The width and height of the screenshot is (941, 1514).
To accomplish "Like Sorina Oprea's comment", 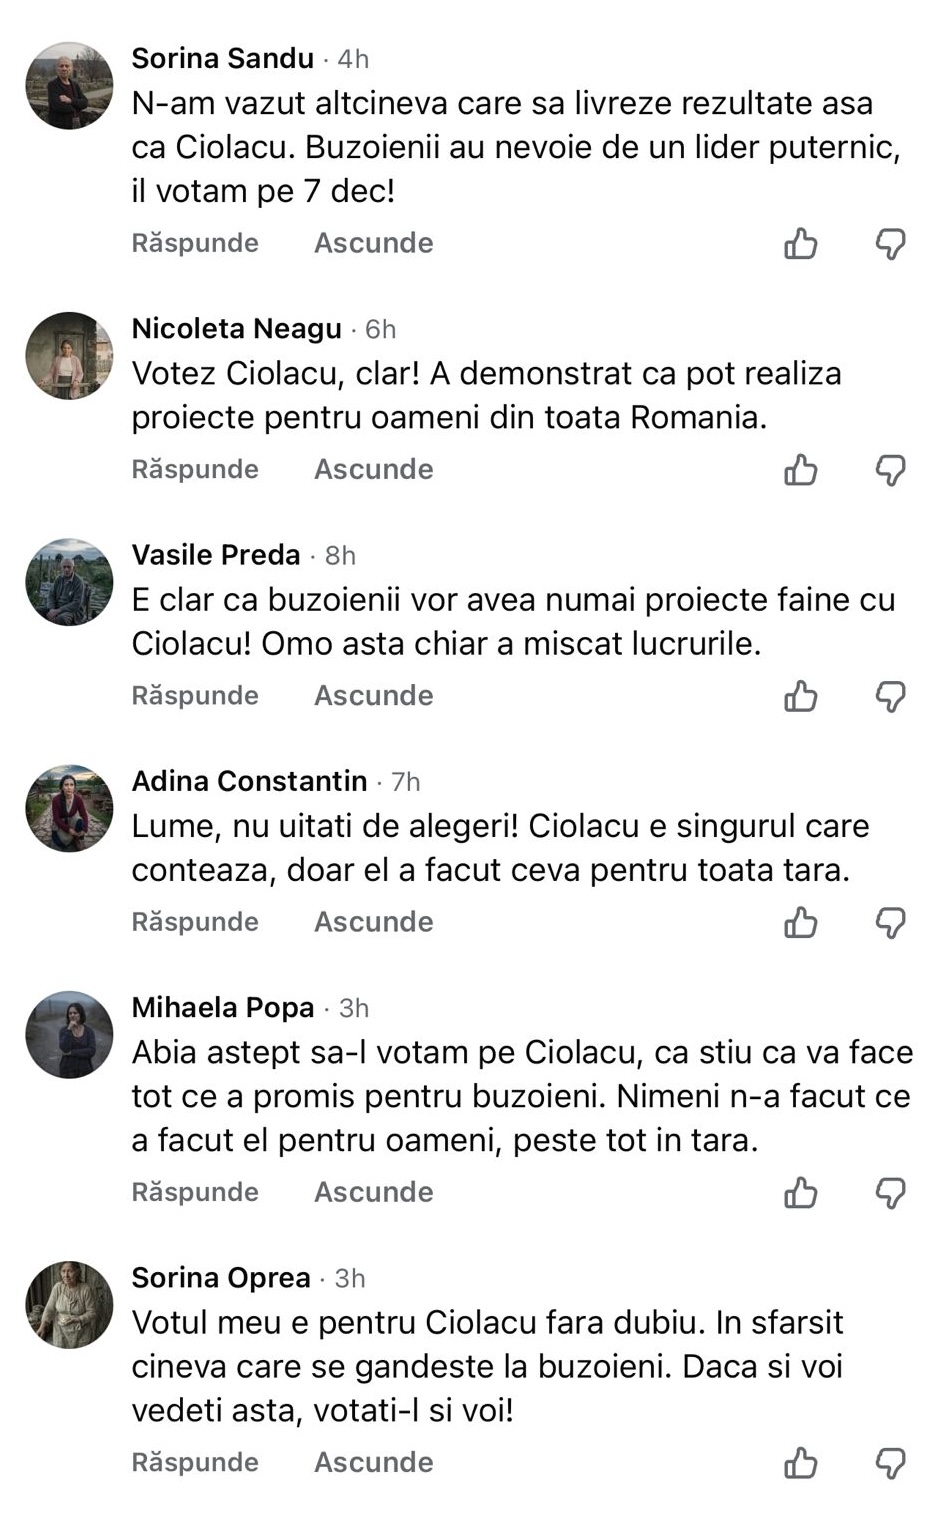I will [x=801, y=1462].
